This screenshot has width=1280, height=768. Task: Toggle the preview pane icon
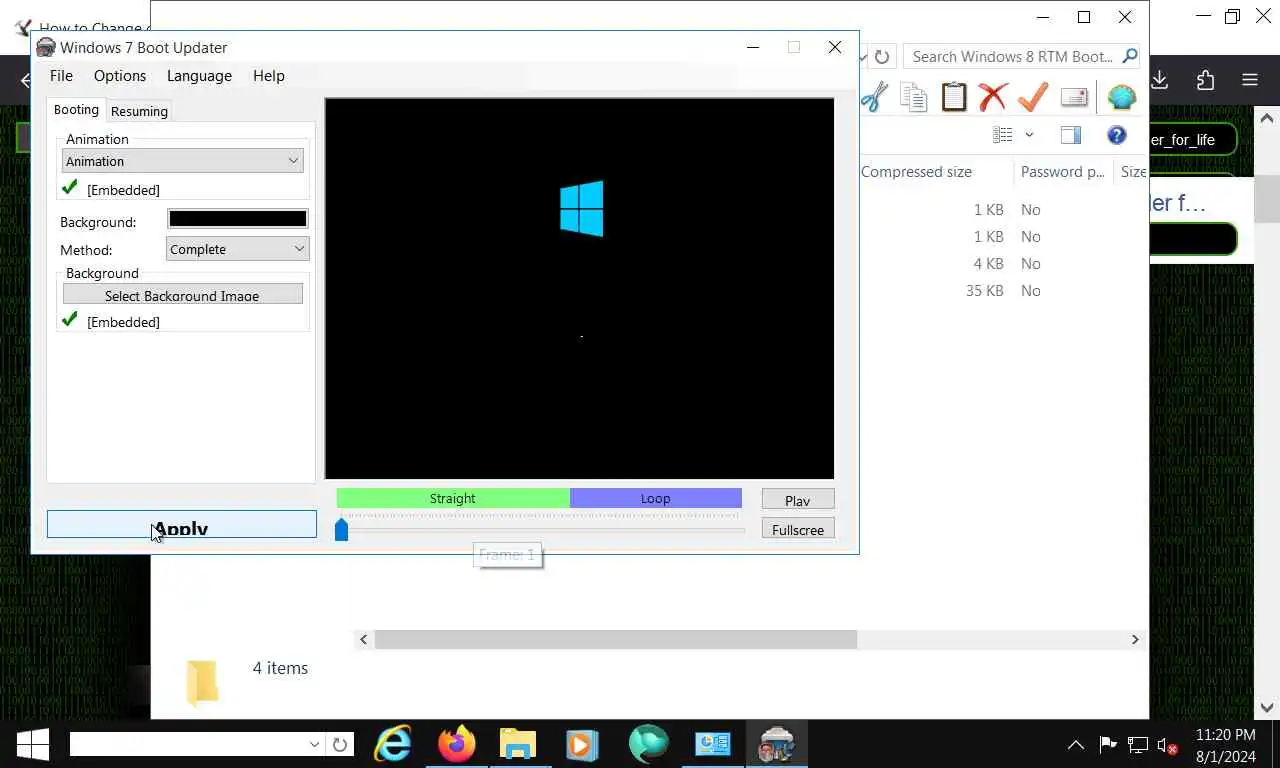tap(1070, 135)
